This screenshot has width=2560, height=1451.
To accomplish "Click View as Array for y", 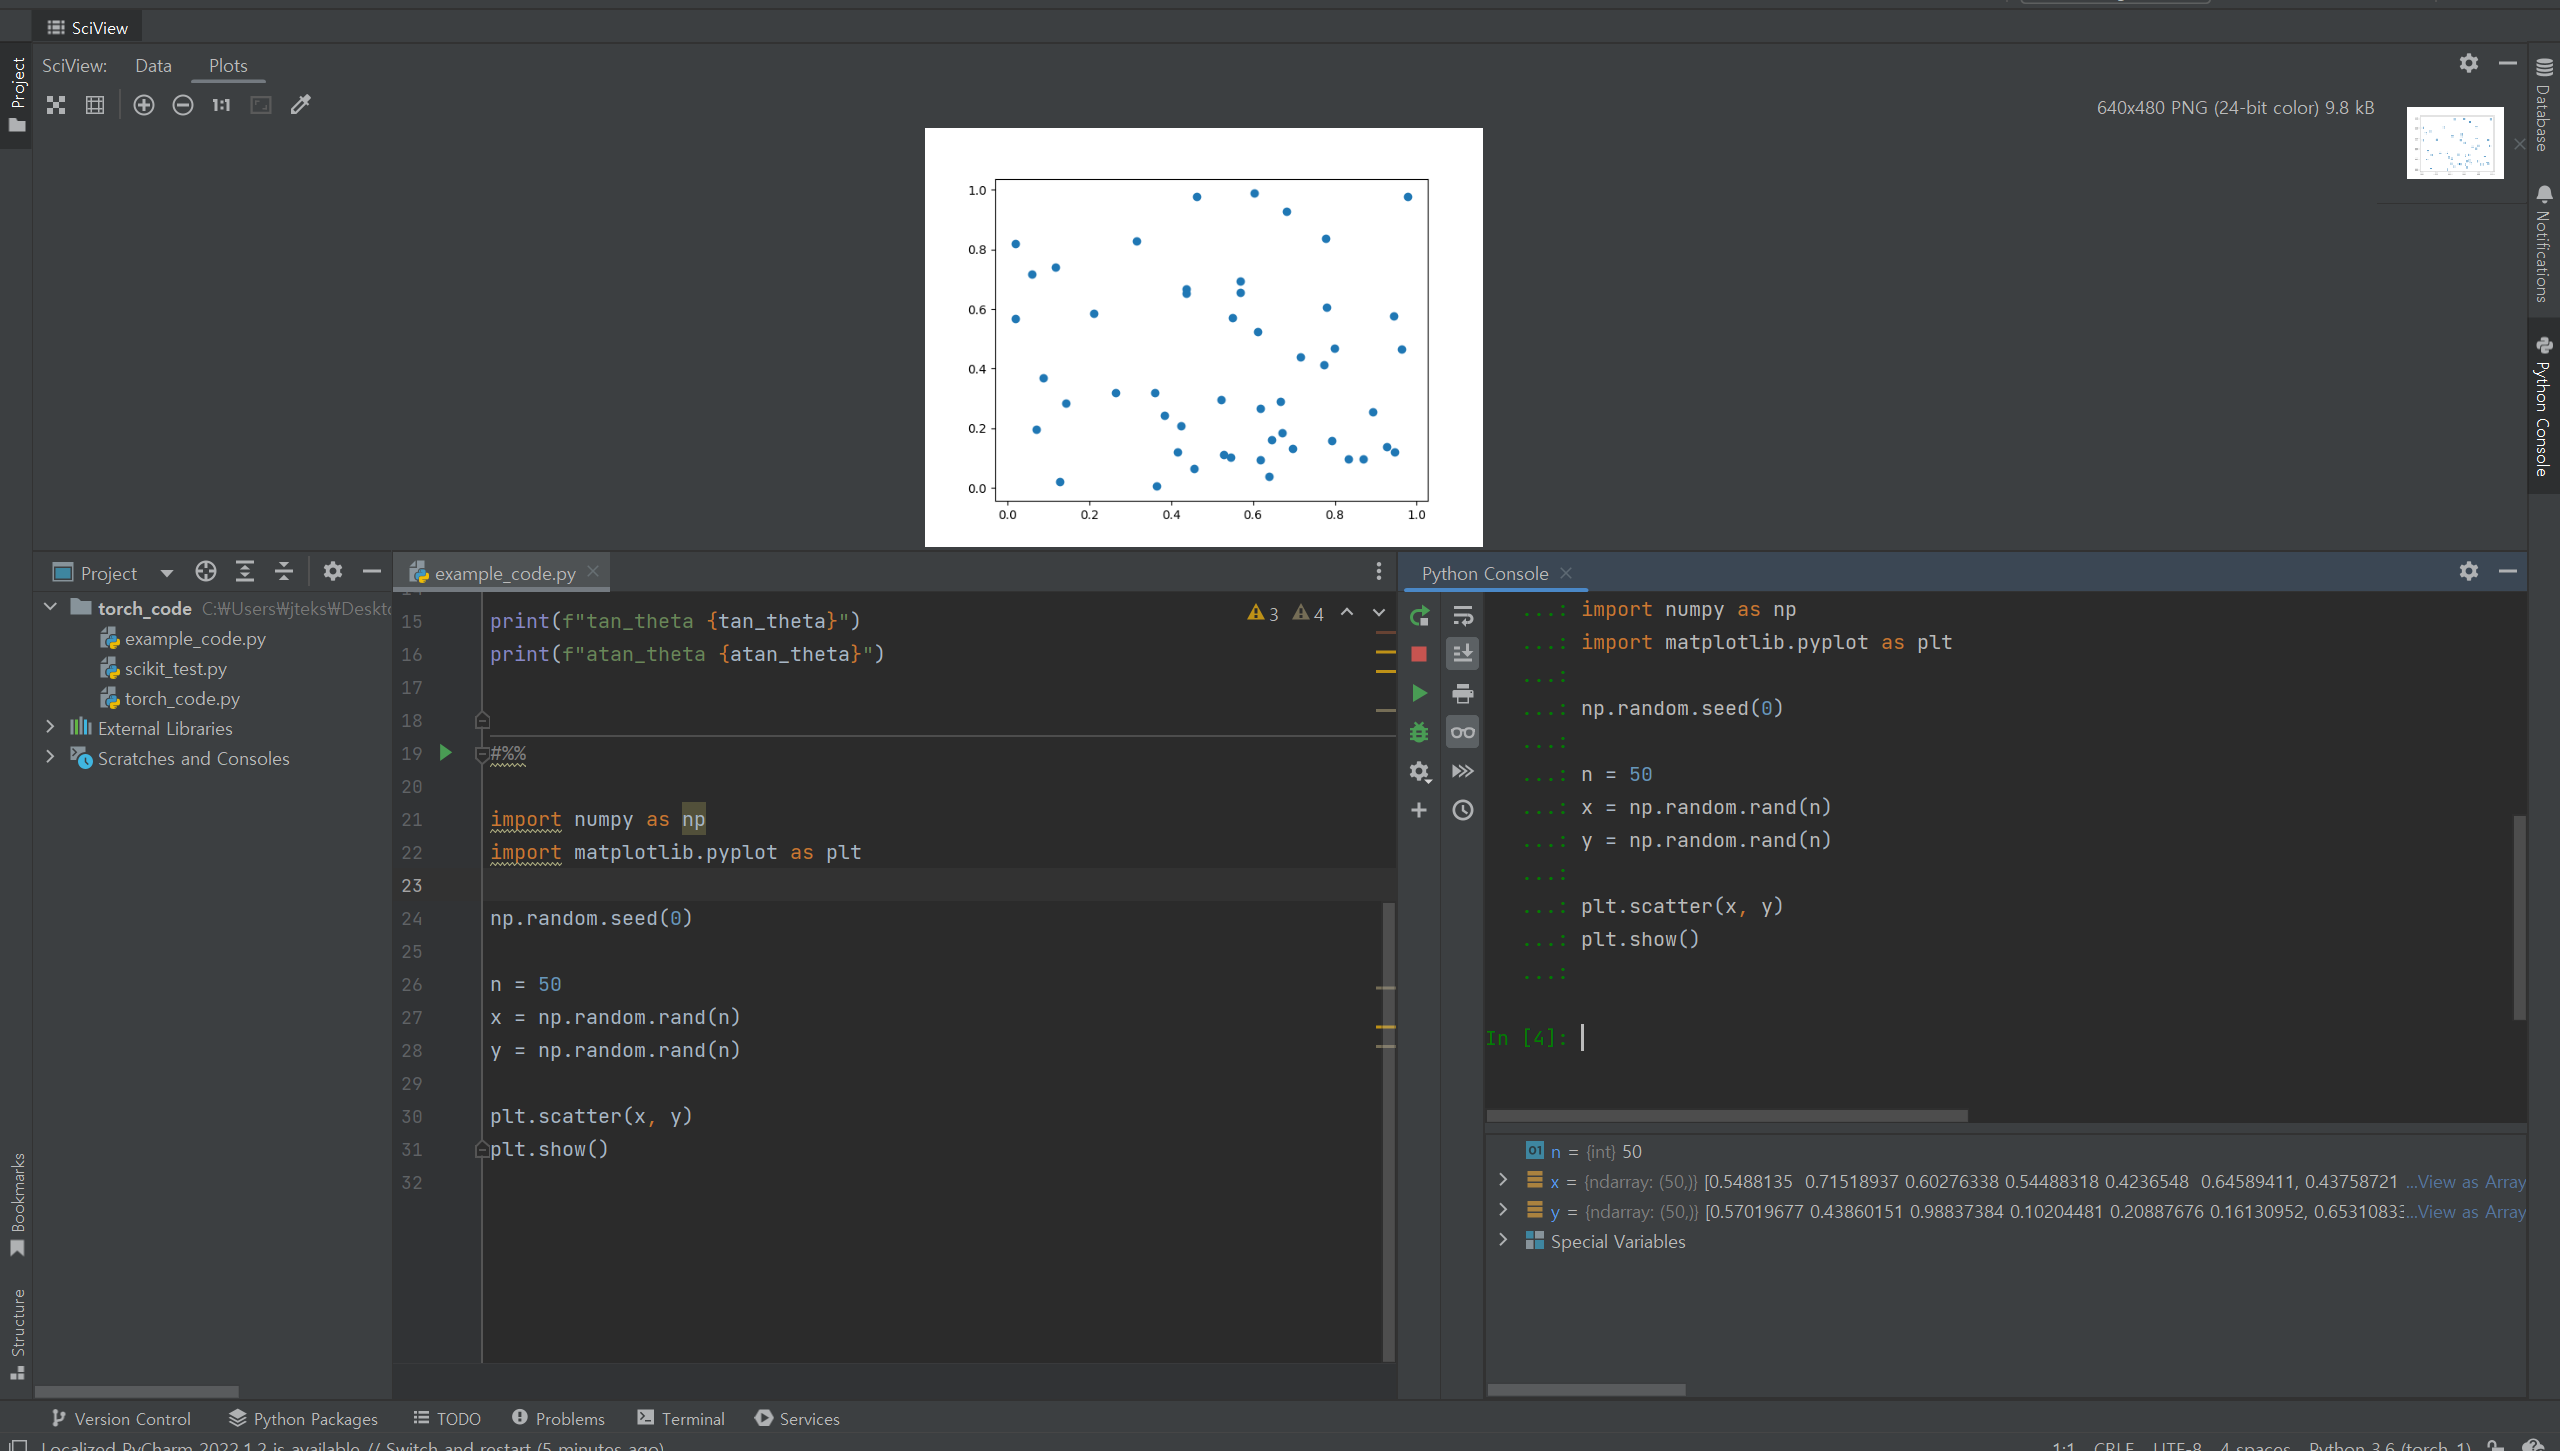I will pyautogui.click(x=2470, y=1212).
